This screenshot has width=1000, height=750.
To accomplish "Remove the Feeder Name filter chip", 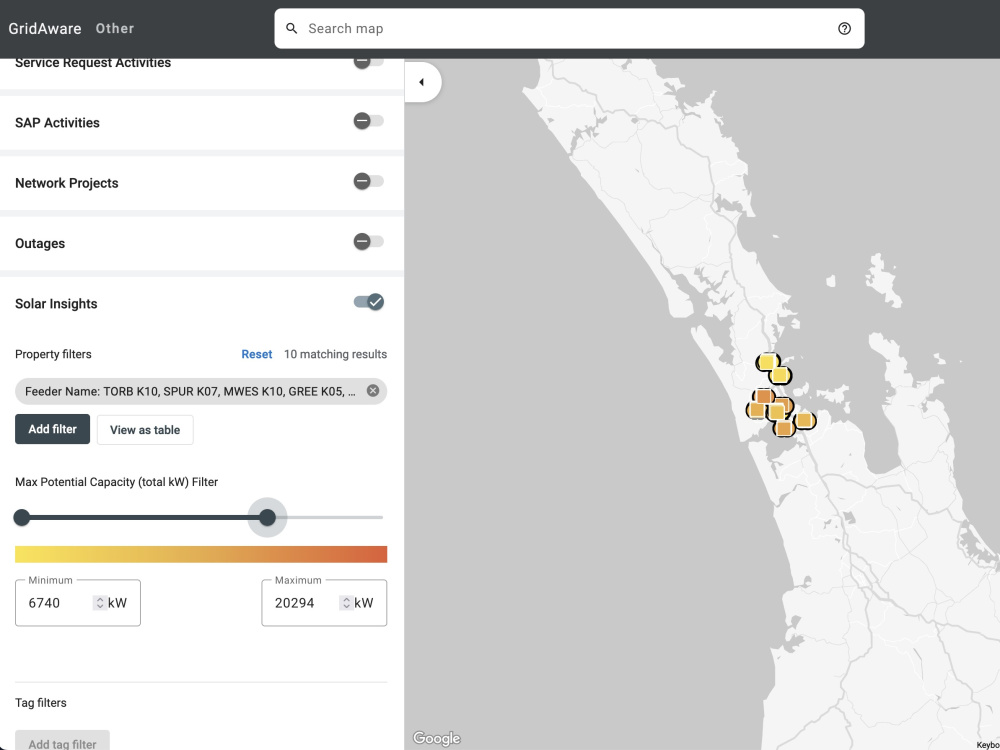I will [x=373, y=391].
